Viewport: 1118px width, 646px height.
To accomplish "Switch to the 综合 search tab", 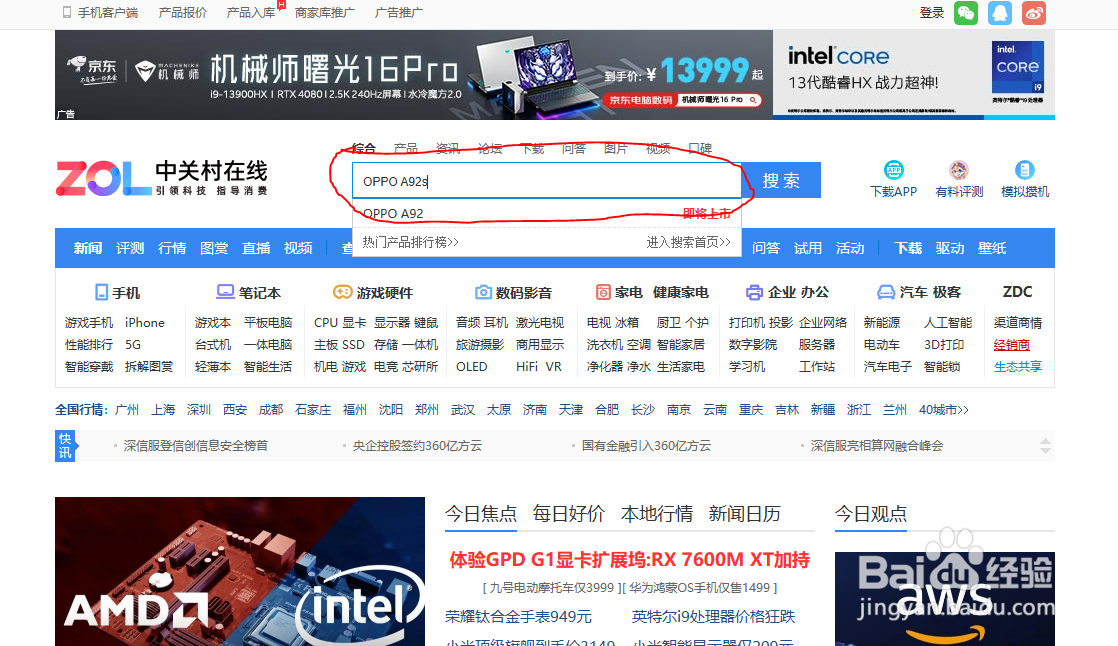I will pos(364,148).
